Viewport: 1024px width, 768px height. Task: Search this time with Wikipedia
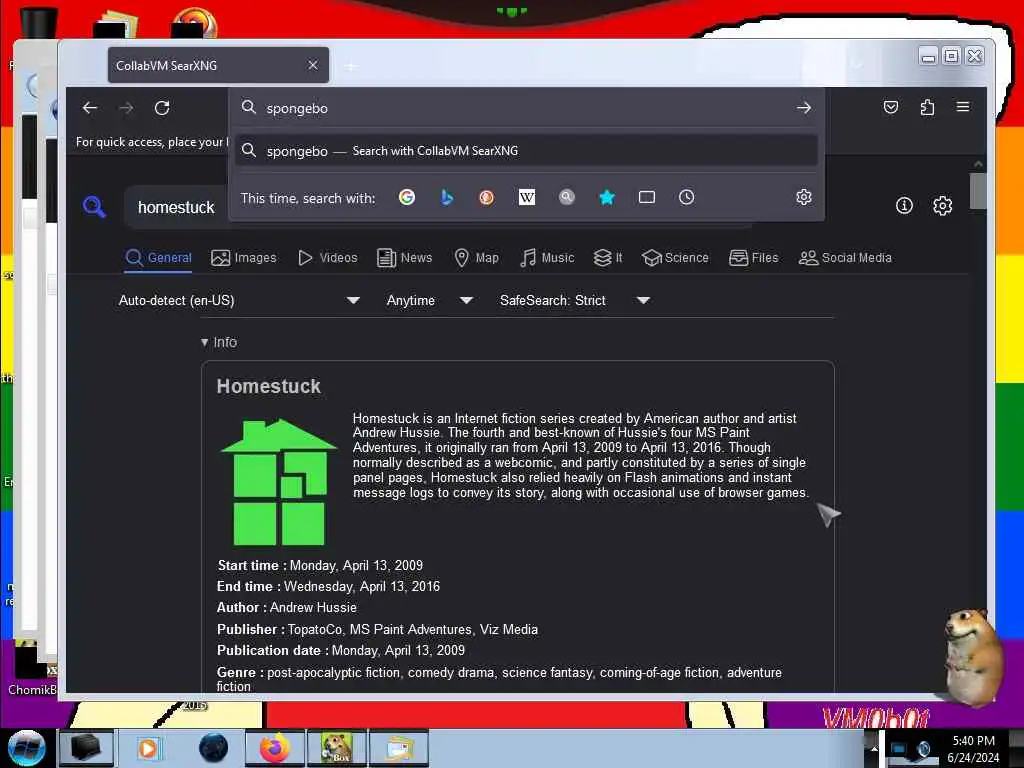[526, 197]
